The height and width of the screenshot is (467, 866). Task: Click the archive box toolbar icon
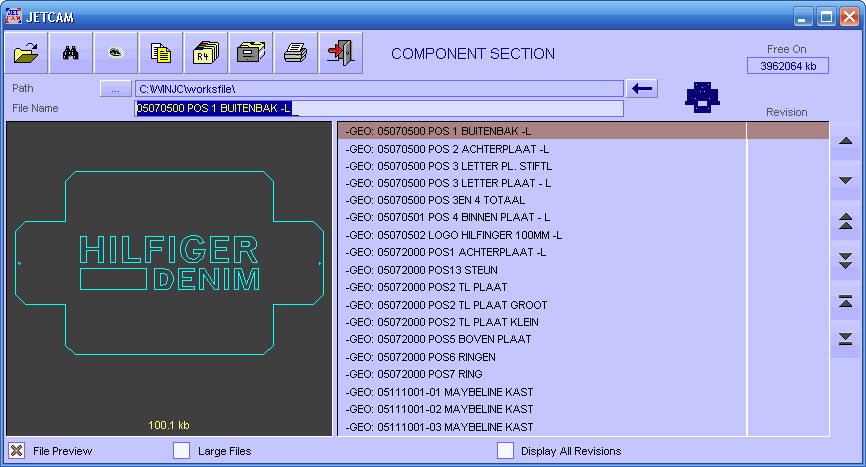click(251, 53)
